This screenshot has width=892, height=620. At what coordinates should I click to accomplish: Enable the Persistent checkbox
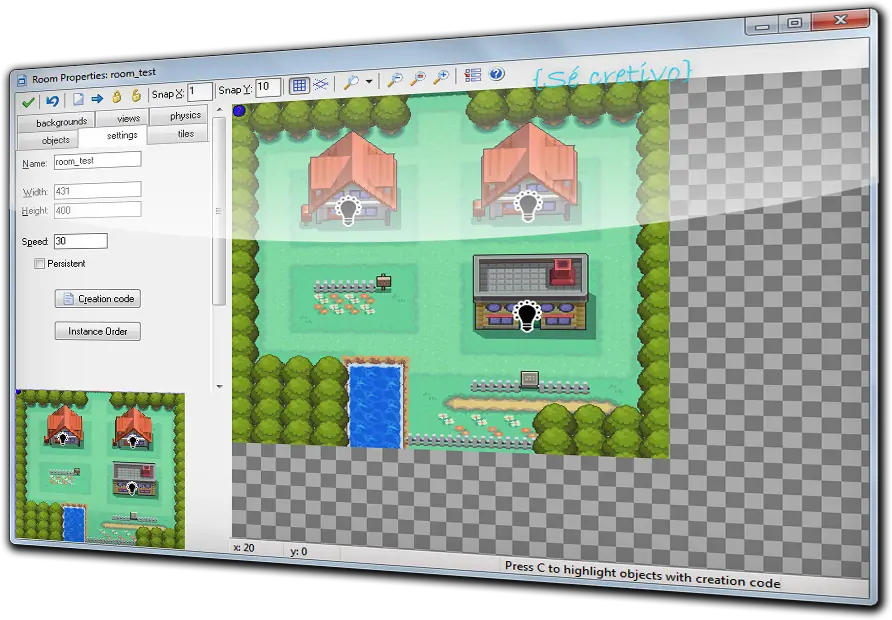click(x=39, y=263)
